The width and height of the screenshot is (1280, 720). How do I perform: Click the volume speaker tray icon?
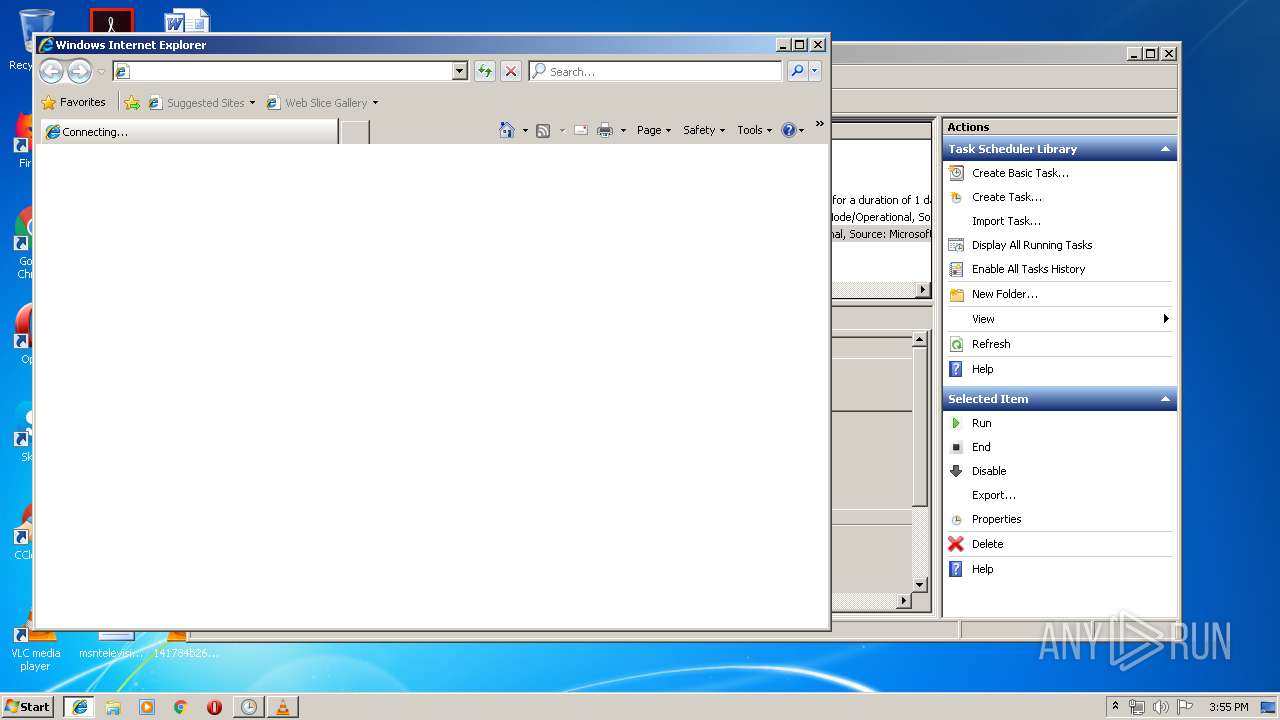(x=1161, y=707)
